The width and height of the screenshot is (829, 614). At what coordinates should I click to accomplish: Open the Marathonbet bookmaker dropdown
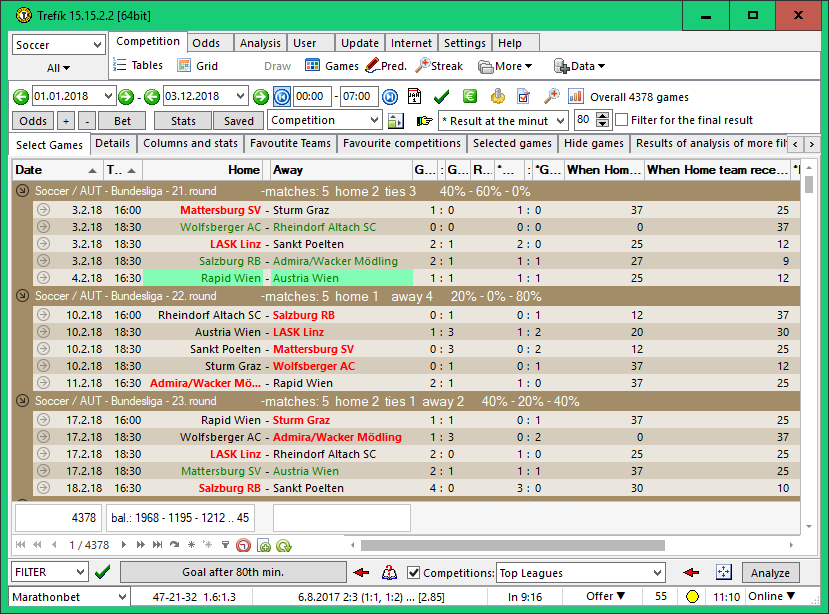(122, 597)
